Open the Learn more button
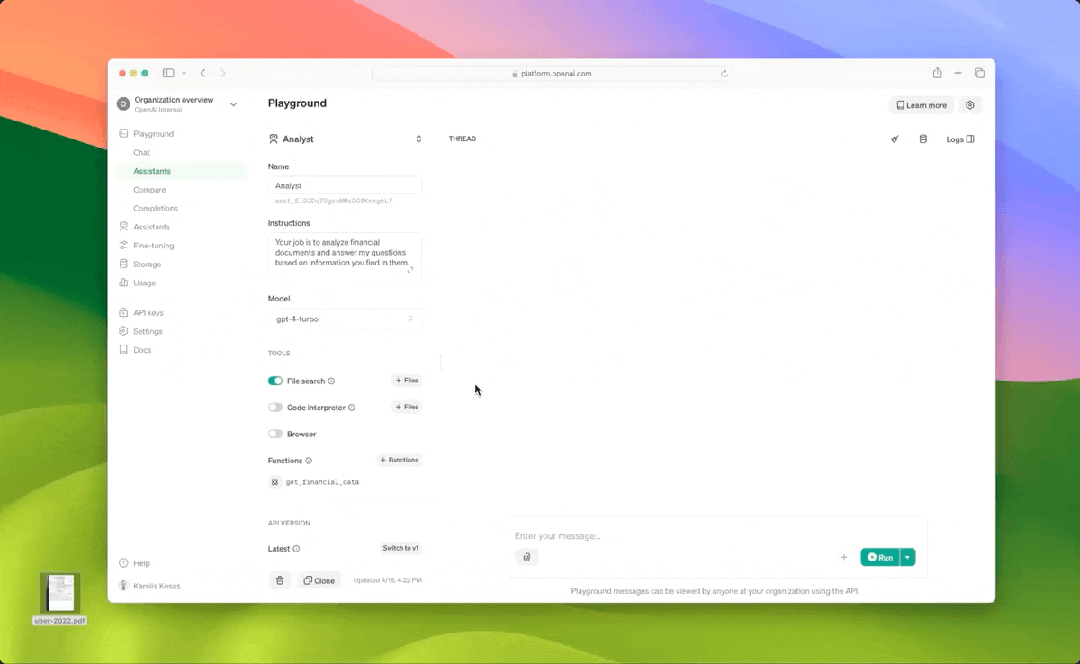The image size is (1080, 664). [x=922, y=105]
